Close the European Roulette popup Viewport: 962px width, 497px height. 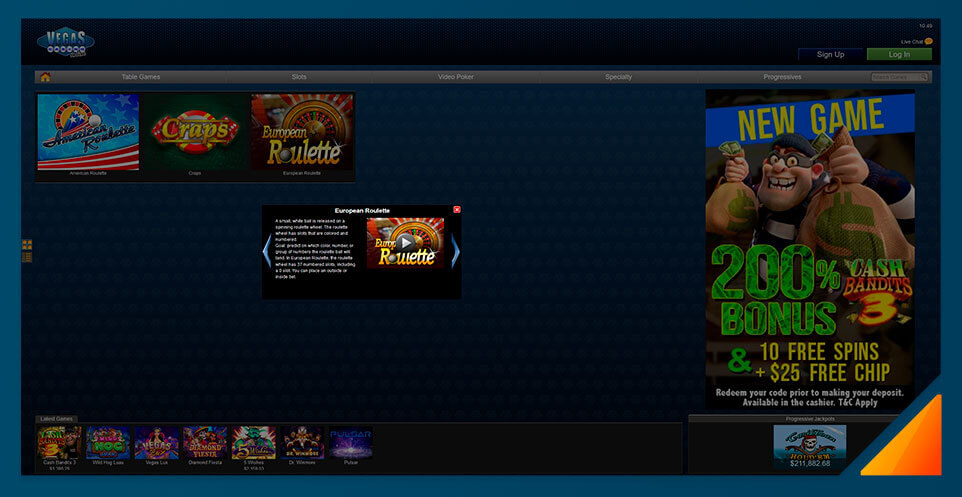click(457, 210)
